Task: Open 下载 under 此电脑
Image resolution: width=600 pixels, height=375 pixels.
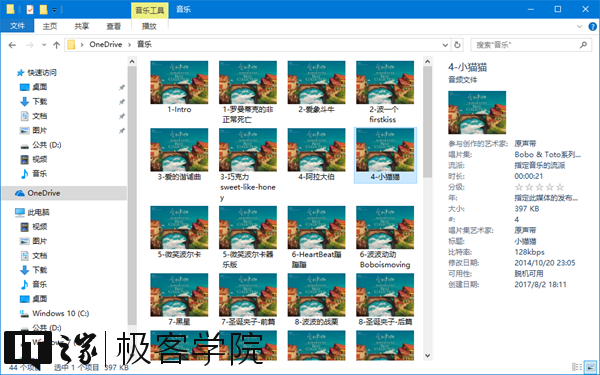Action: [x=39, y=270]
